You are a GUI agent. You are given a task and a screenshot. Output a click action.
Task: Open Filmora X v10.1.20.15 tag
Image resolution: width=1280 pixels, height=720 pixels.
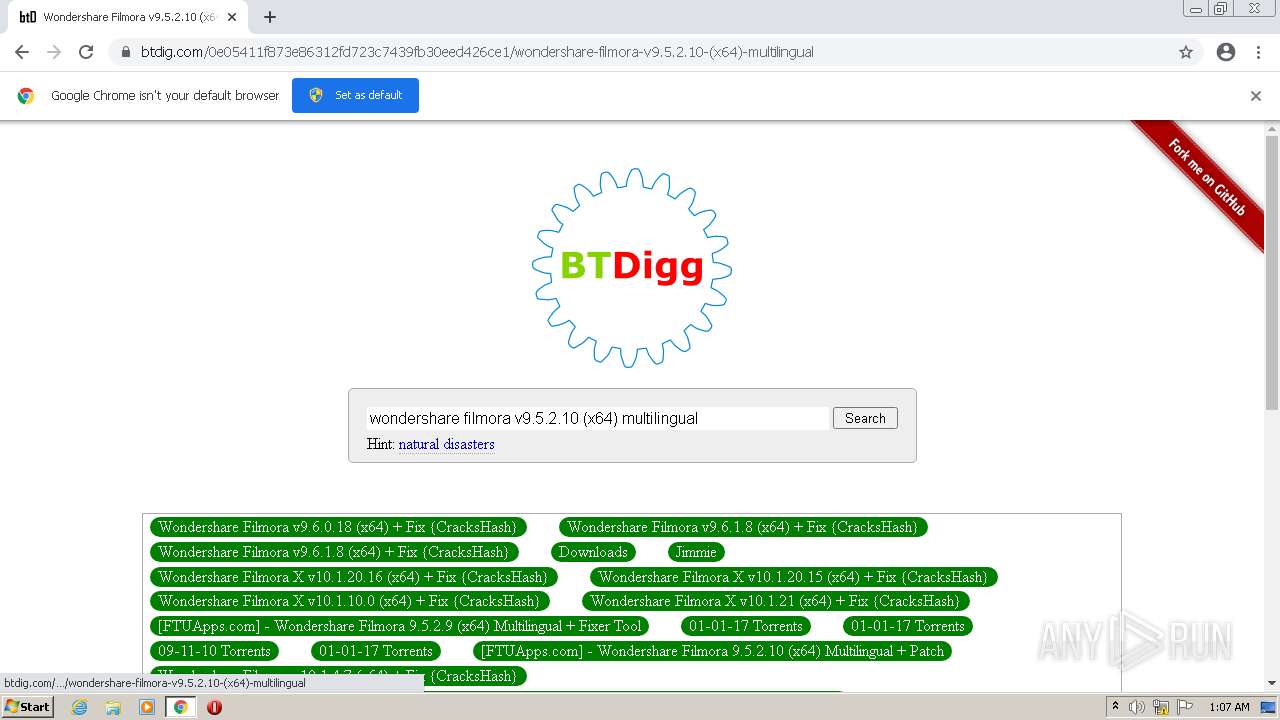click(x=794, y=577)
